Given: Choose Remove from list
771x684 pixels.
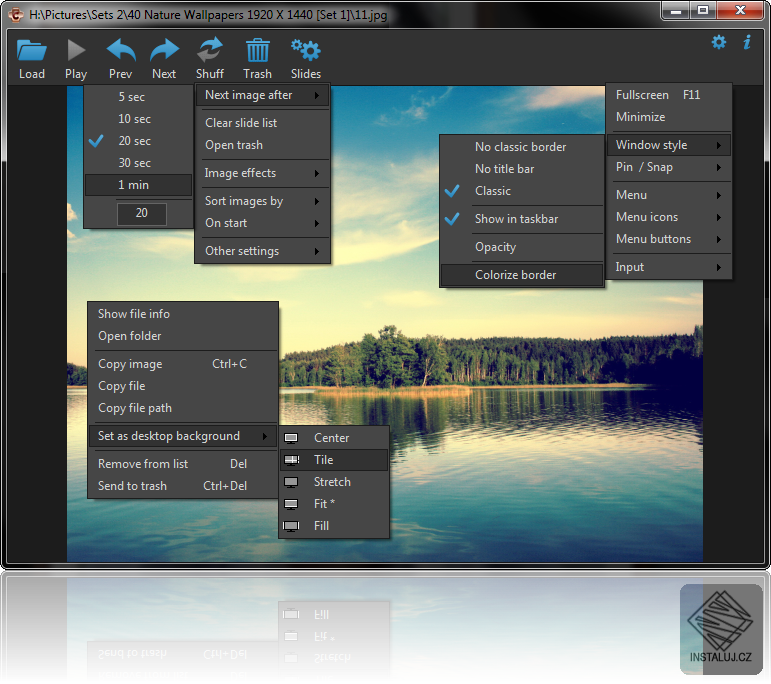Looking at the screenshot, I should point(183,464).
